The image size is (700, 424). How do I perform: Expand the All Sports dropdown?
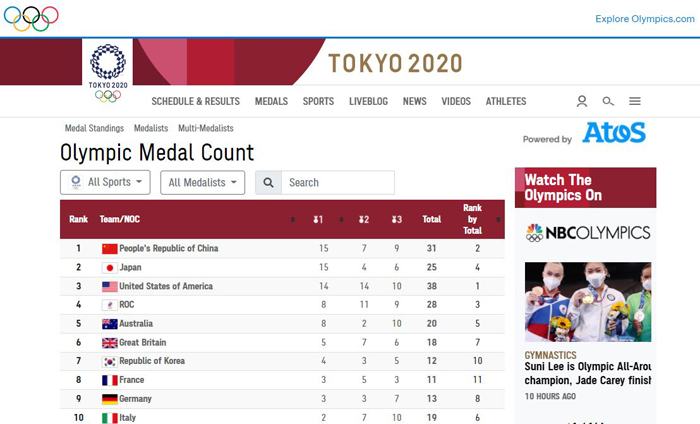pyautogui.click(x=105, y=182)
